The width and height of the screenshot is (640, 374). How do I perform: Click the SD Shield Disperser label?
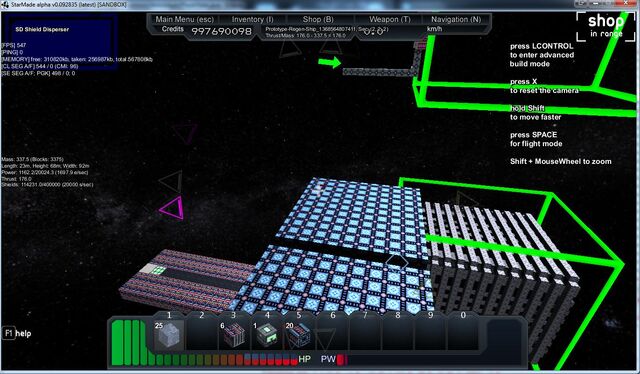[x=42, y=29]
